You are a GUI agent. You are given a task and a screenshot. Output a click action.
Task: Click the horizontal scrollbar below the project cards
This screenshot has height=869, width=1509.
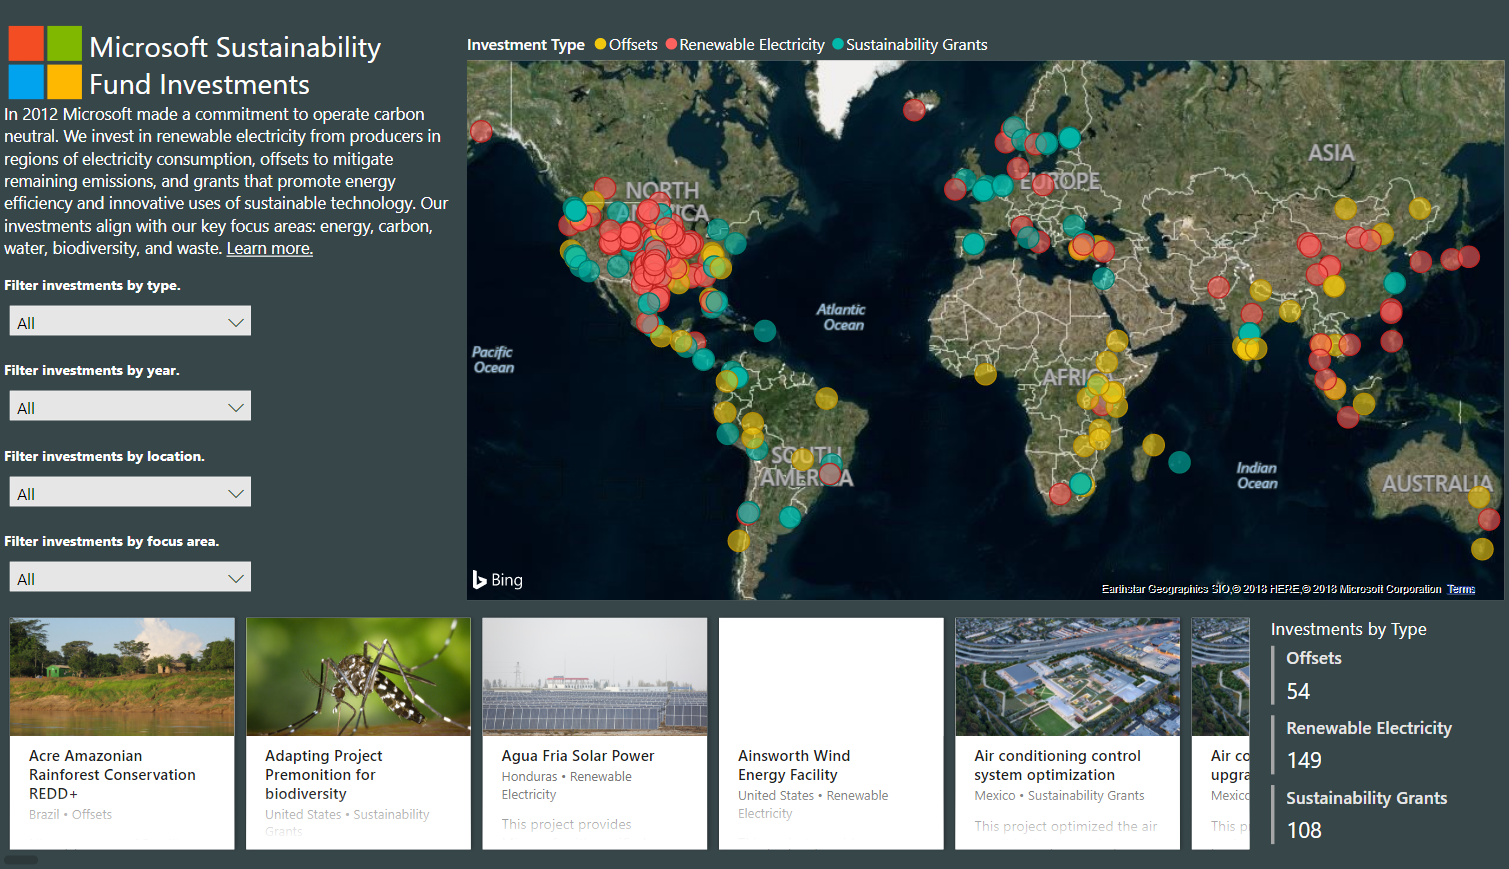22,860
